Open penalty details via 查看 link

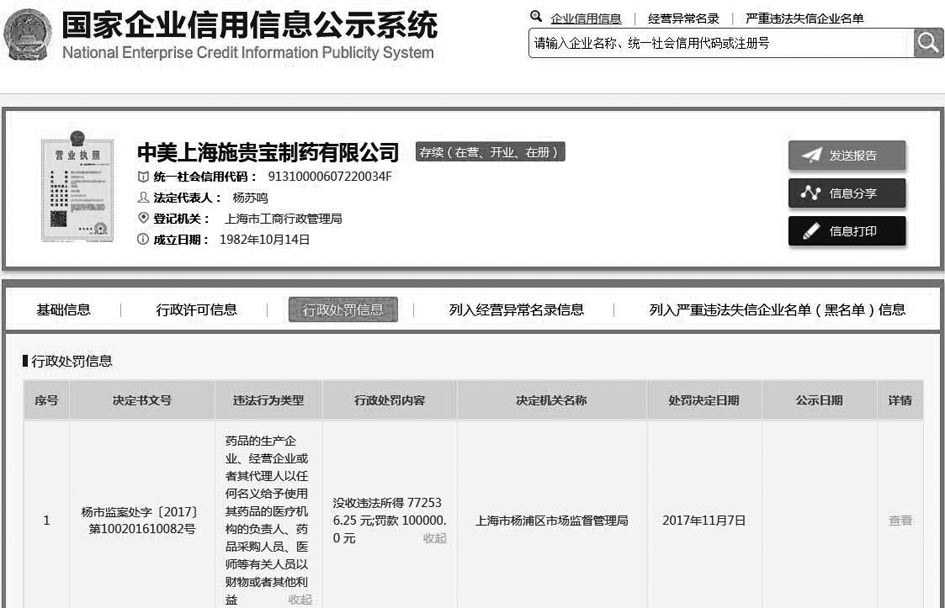900,521
